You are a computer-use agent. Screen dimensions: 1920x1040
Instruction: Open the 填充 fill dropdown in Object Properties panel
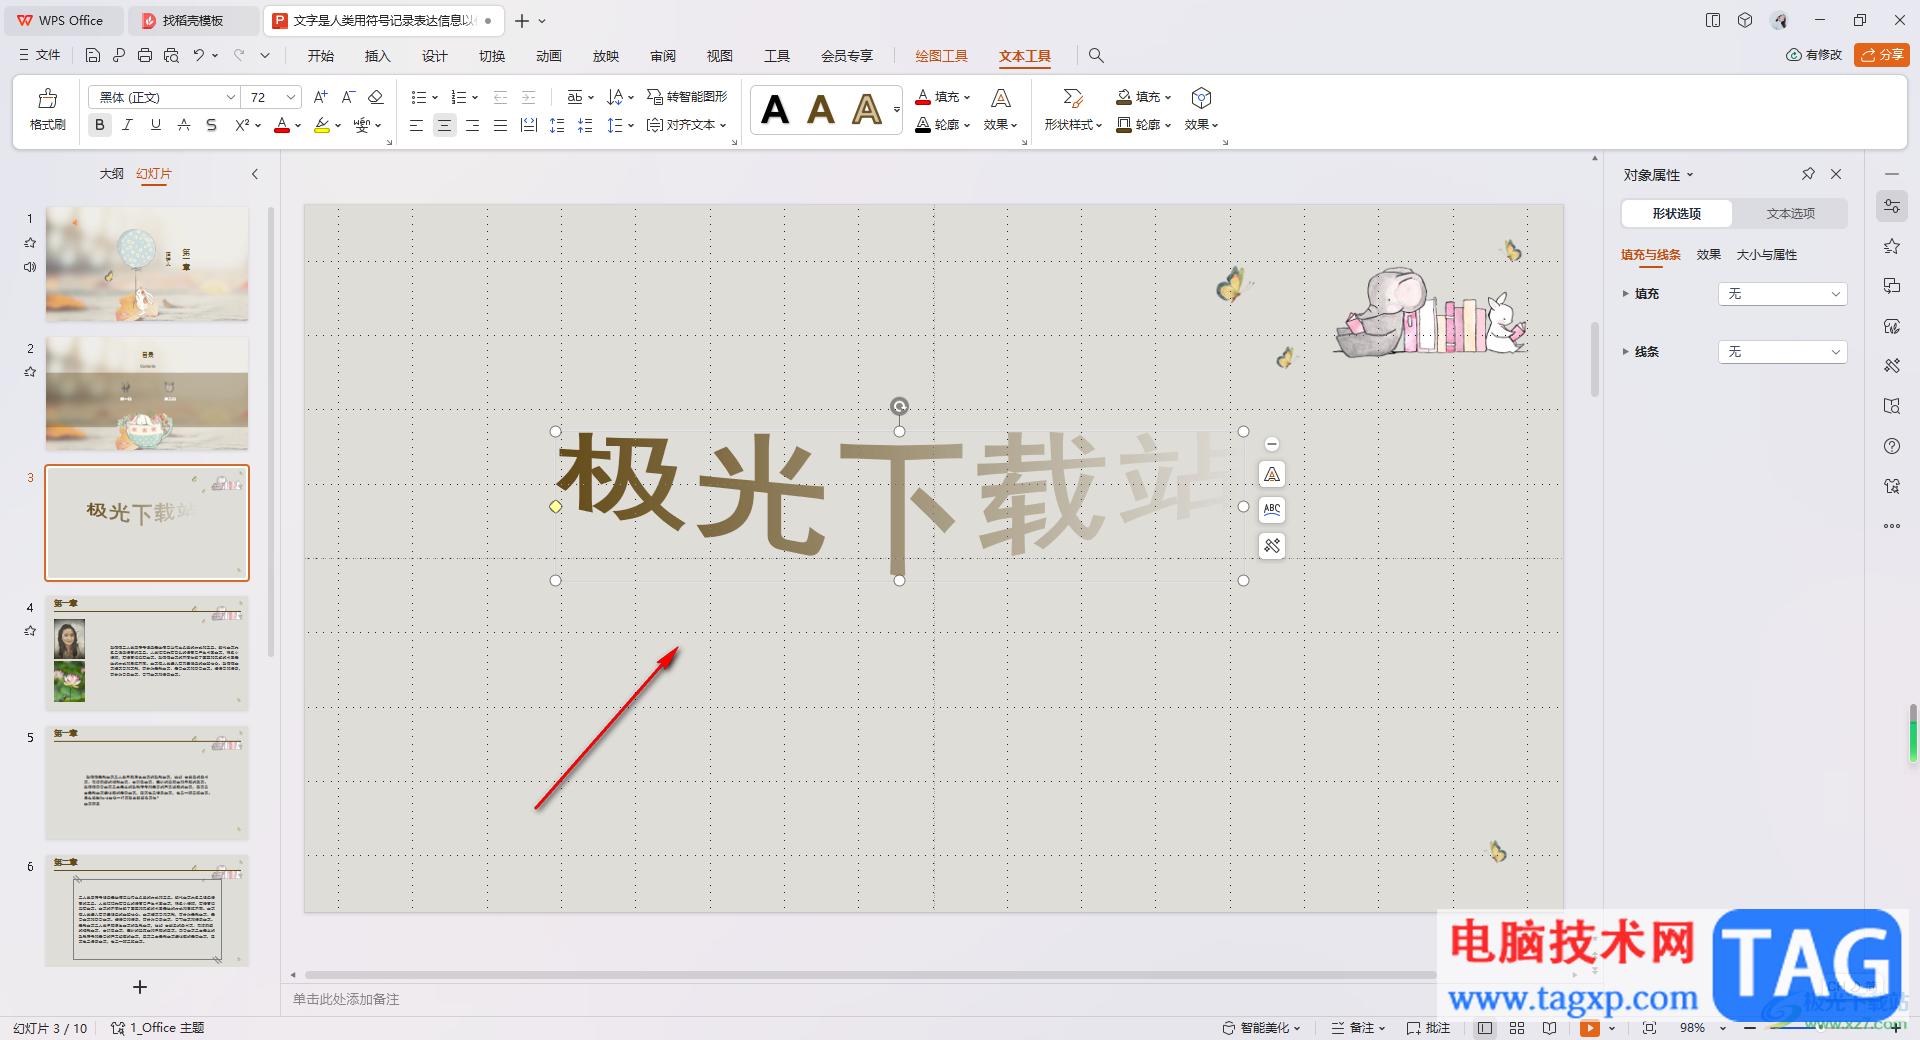1782,294
